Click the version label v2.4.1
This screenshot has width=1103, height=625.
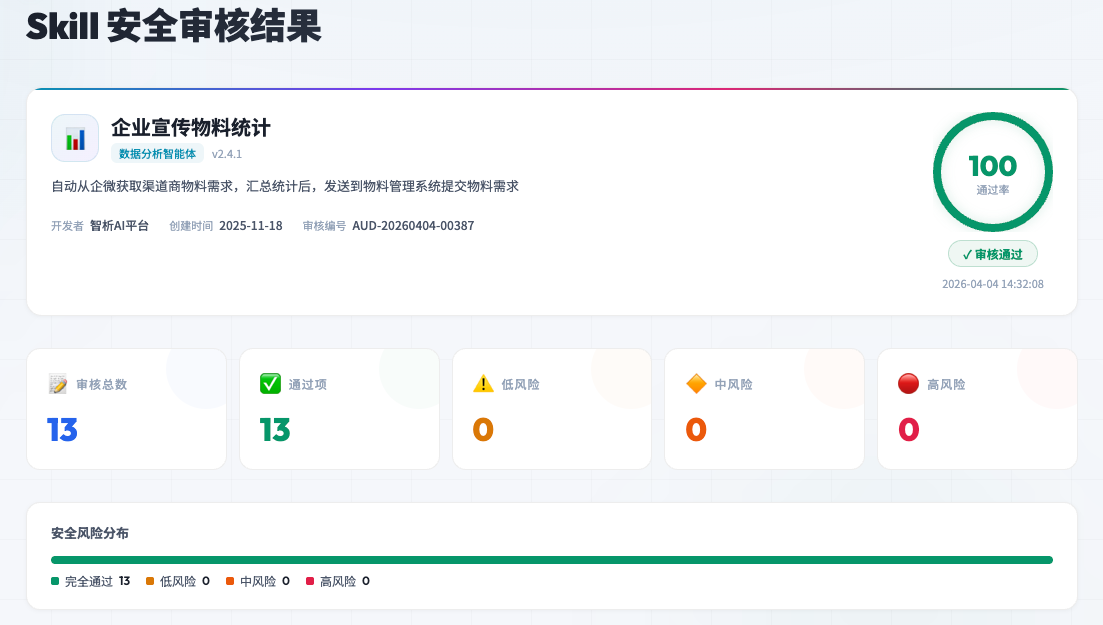point(227,154)
